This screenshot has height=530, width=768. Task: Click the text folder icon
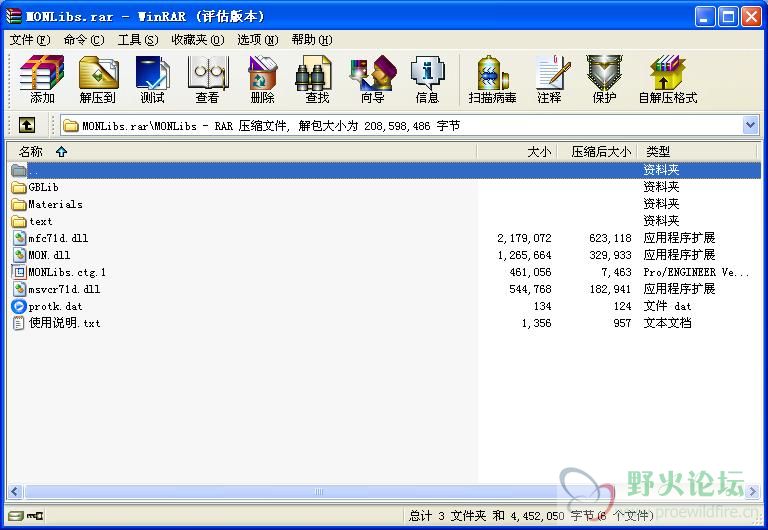coord(19,221)
